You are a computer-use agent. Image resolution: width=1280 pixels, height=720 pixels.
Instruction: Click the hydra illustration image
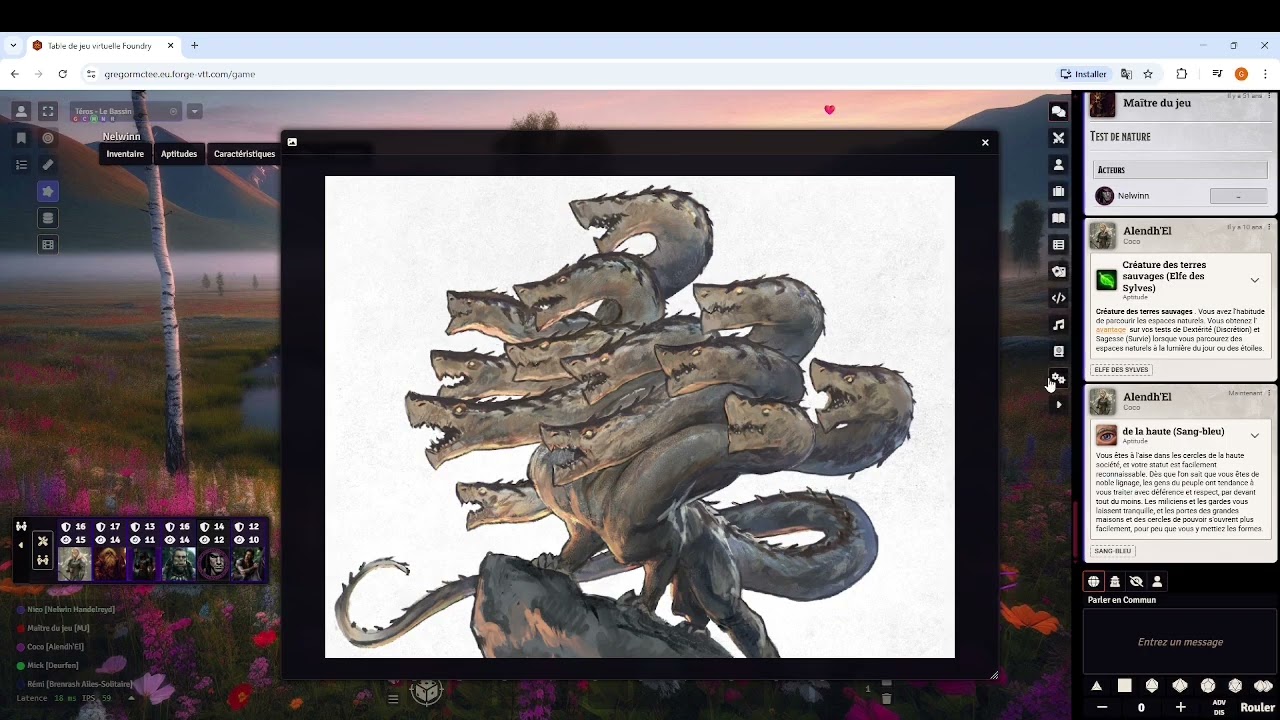click(640, 417)
